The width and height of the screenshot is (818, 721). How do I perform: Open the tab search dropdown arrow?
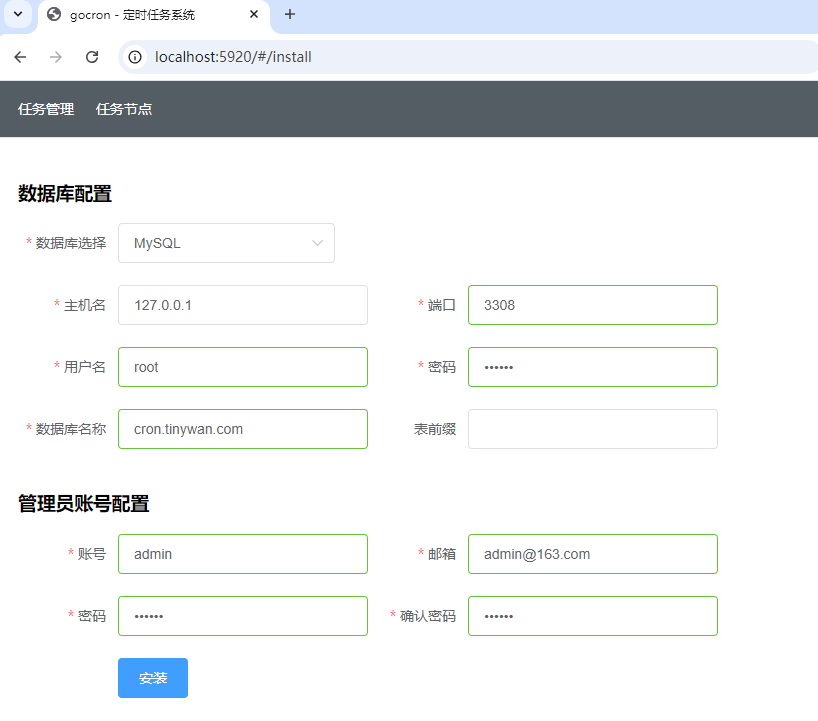pos(18,14)
